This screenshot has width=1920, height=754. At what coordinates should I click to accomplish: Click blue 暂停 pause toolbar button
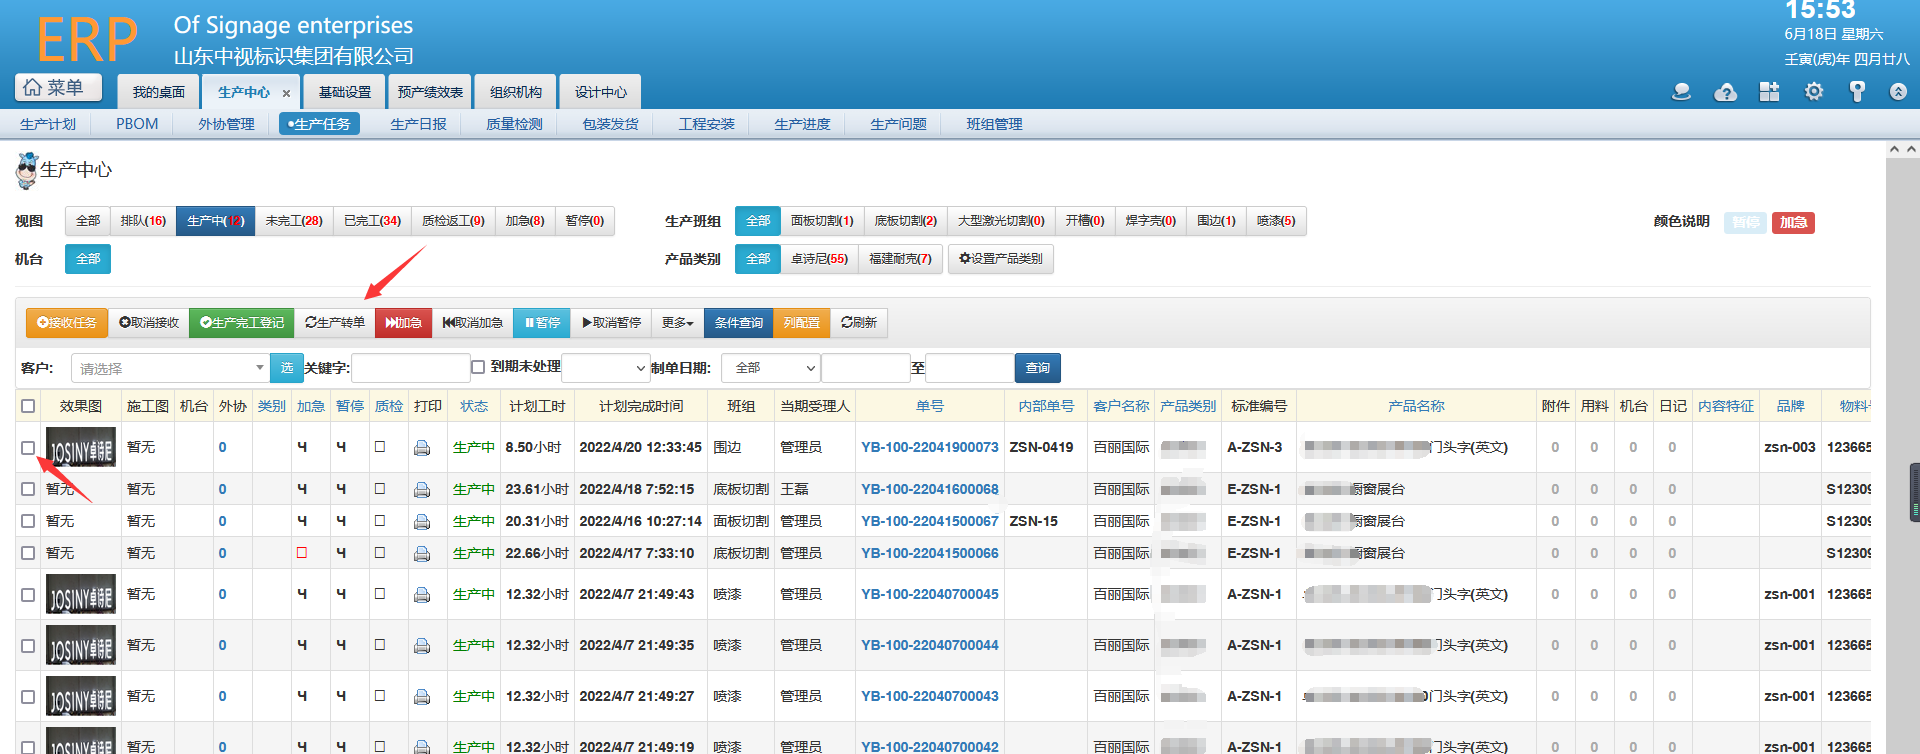[542, 323]
